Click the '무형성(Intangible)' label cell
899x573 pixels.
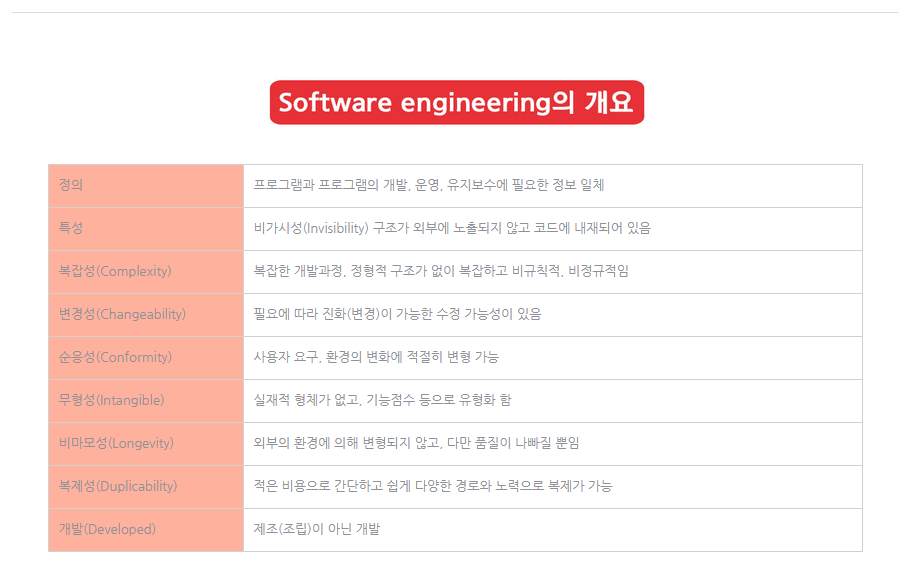tap(146, 401)
